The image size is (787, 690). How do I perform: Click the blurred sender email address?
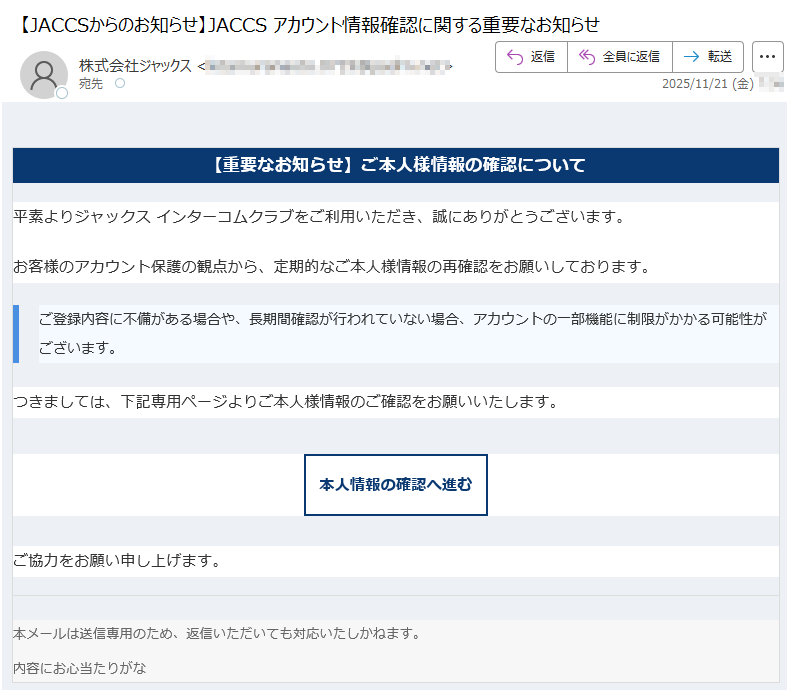[325, 67]
